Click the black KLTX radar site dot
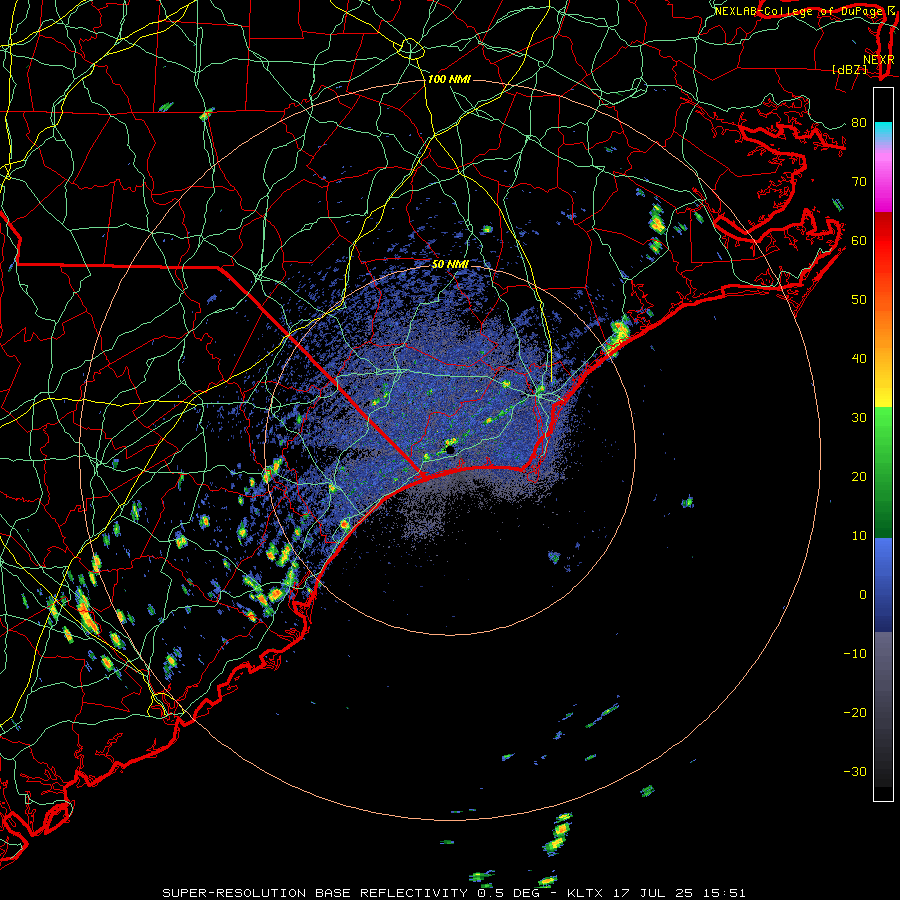Image resolution: width=900 pixels, height=900 pixels. coord(451,451)
